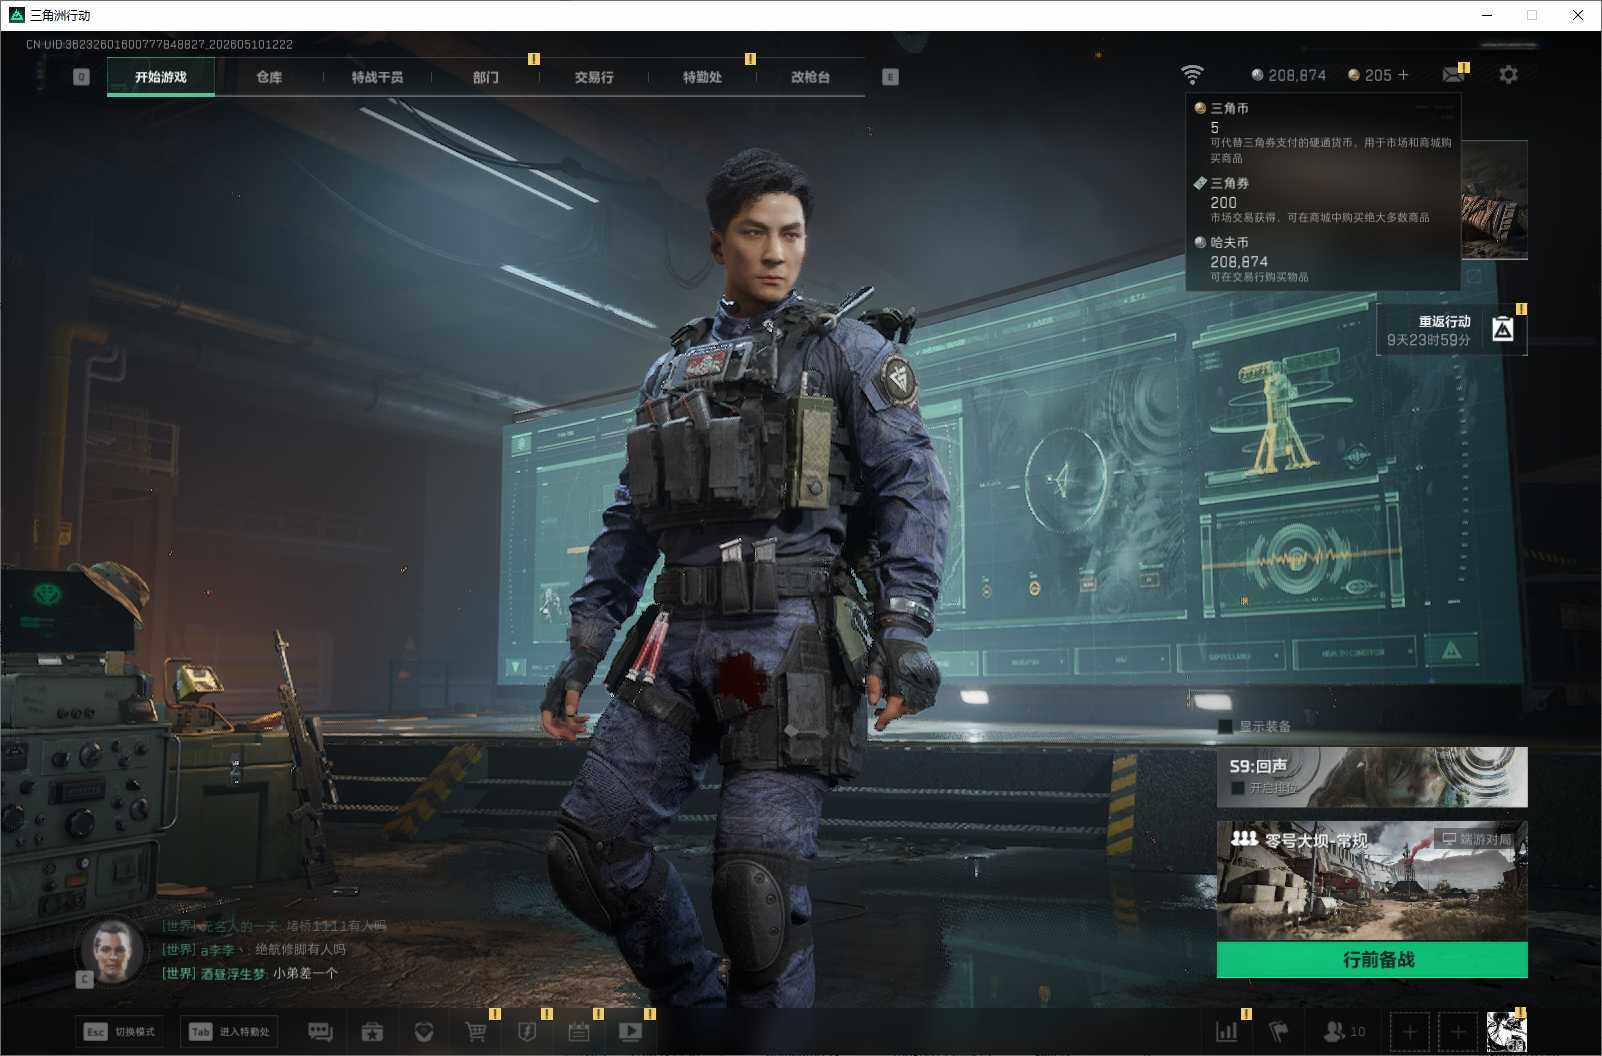Select the 零号大坝-常规 map card
1602x1056 pixels.
[x=1372, y=881]
